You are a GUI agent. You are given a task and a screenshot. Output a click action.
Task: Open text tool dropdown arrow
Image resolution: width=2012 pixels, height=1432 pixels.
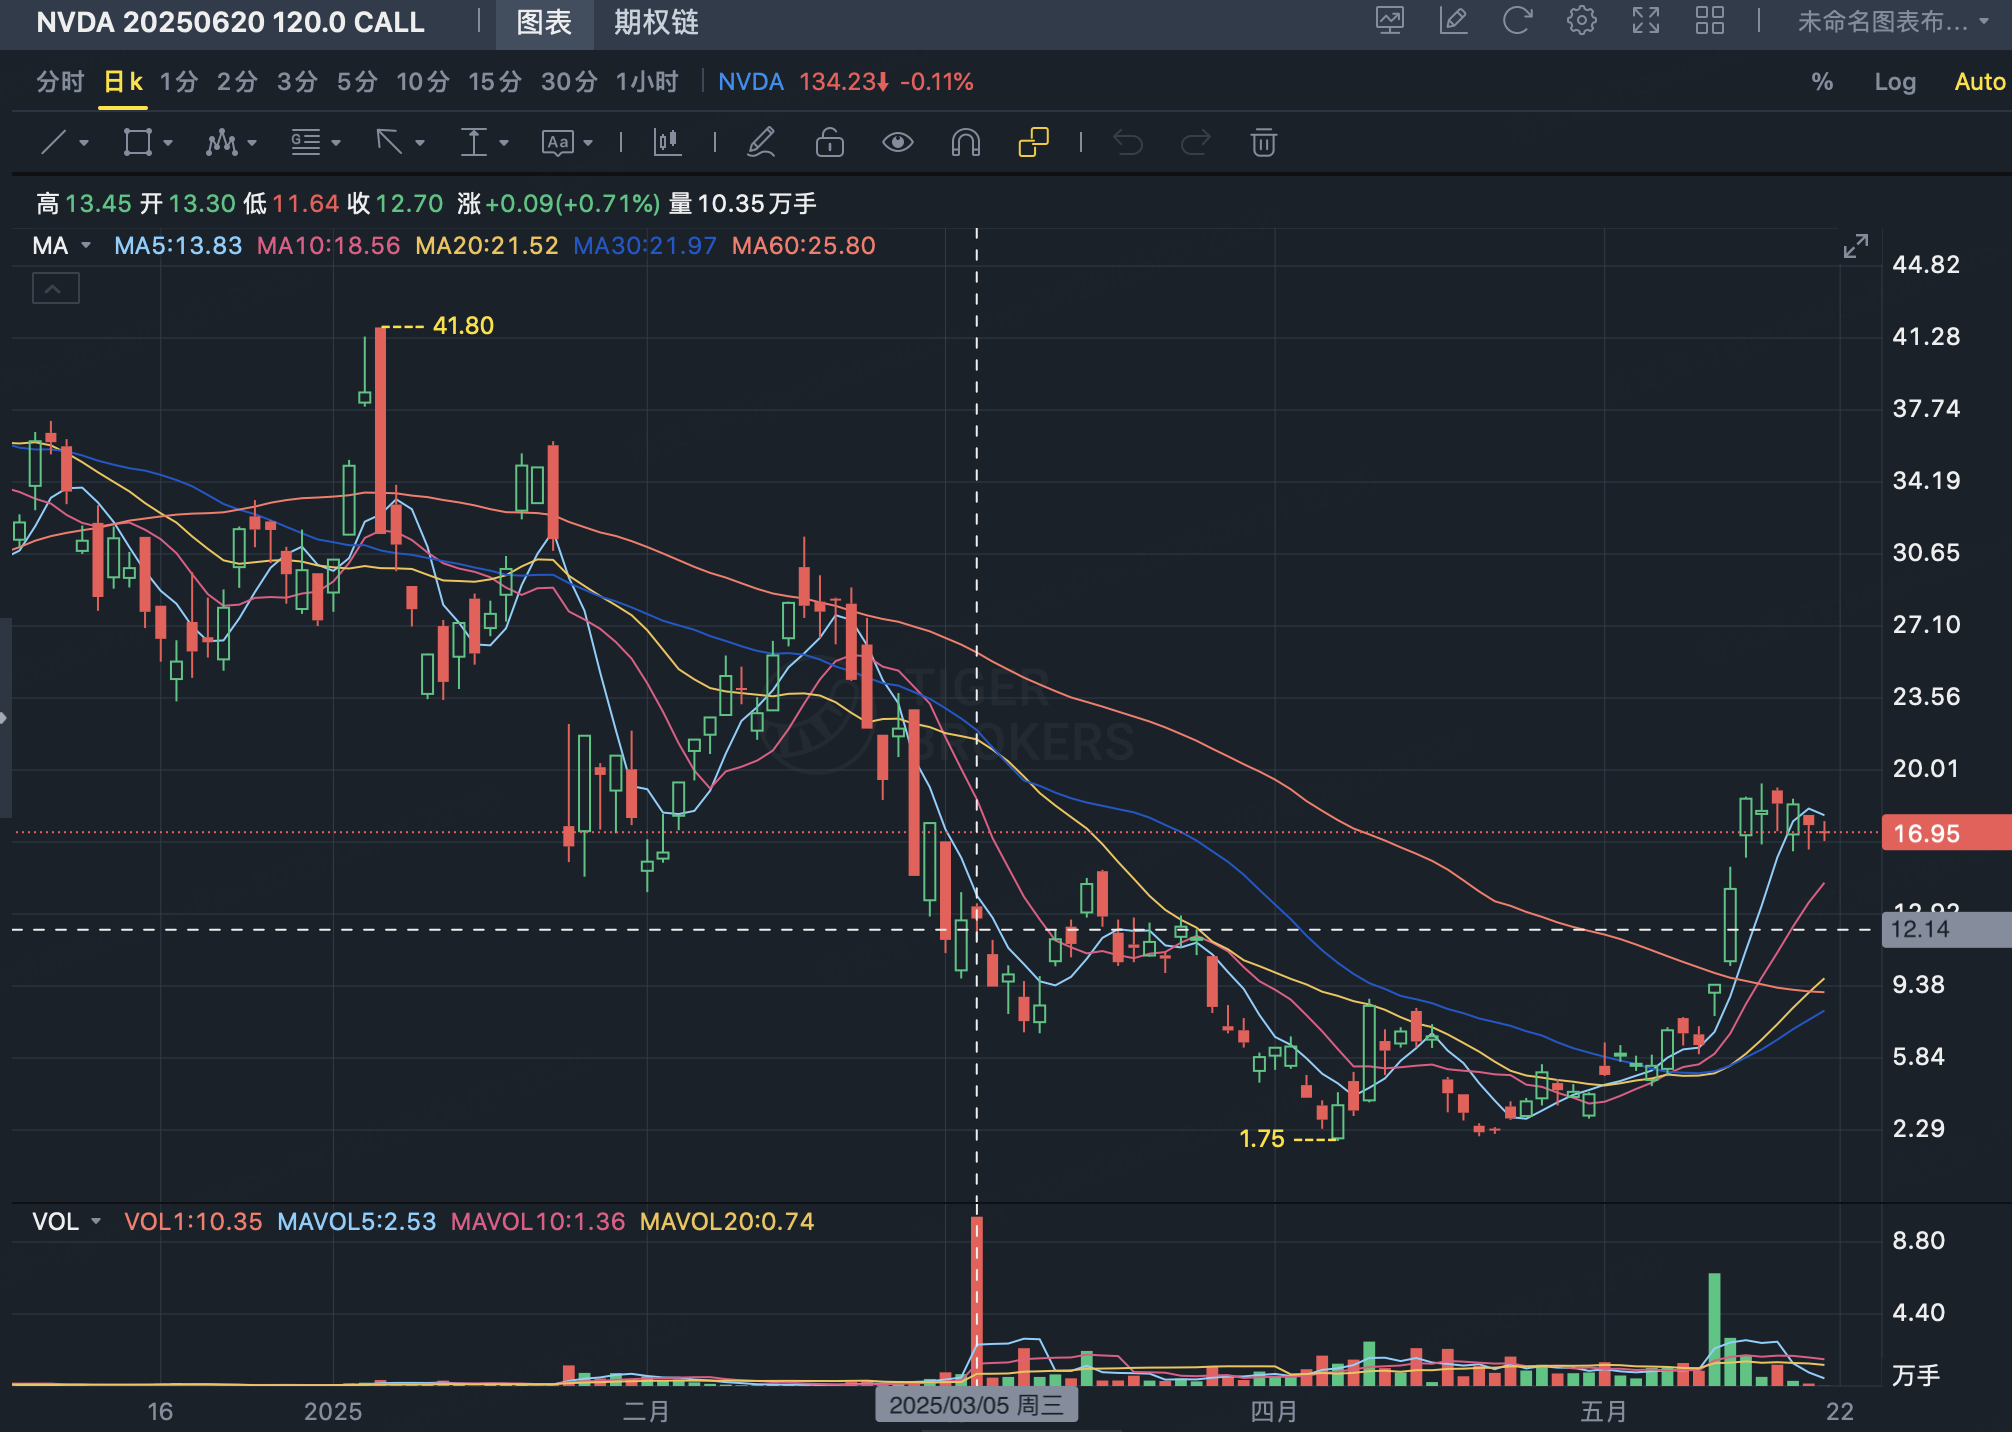[588, 144]
